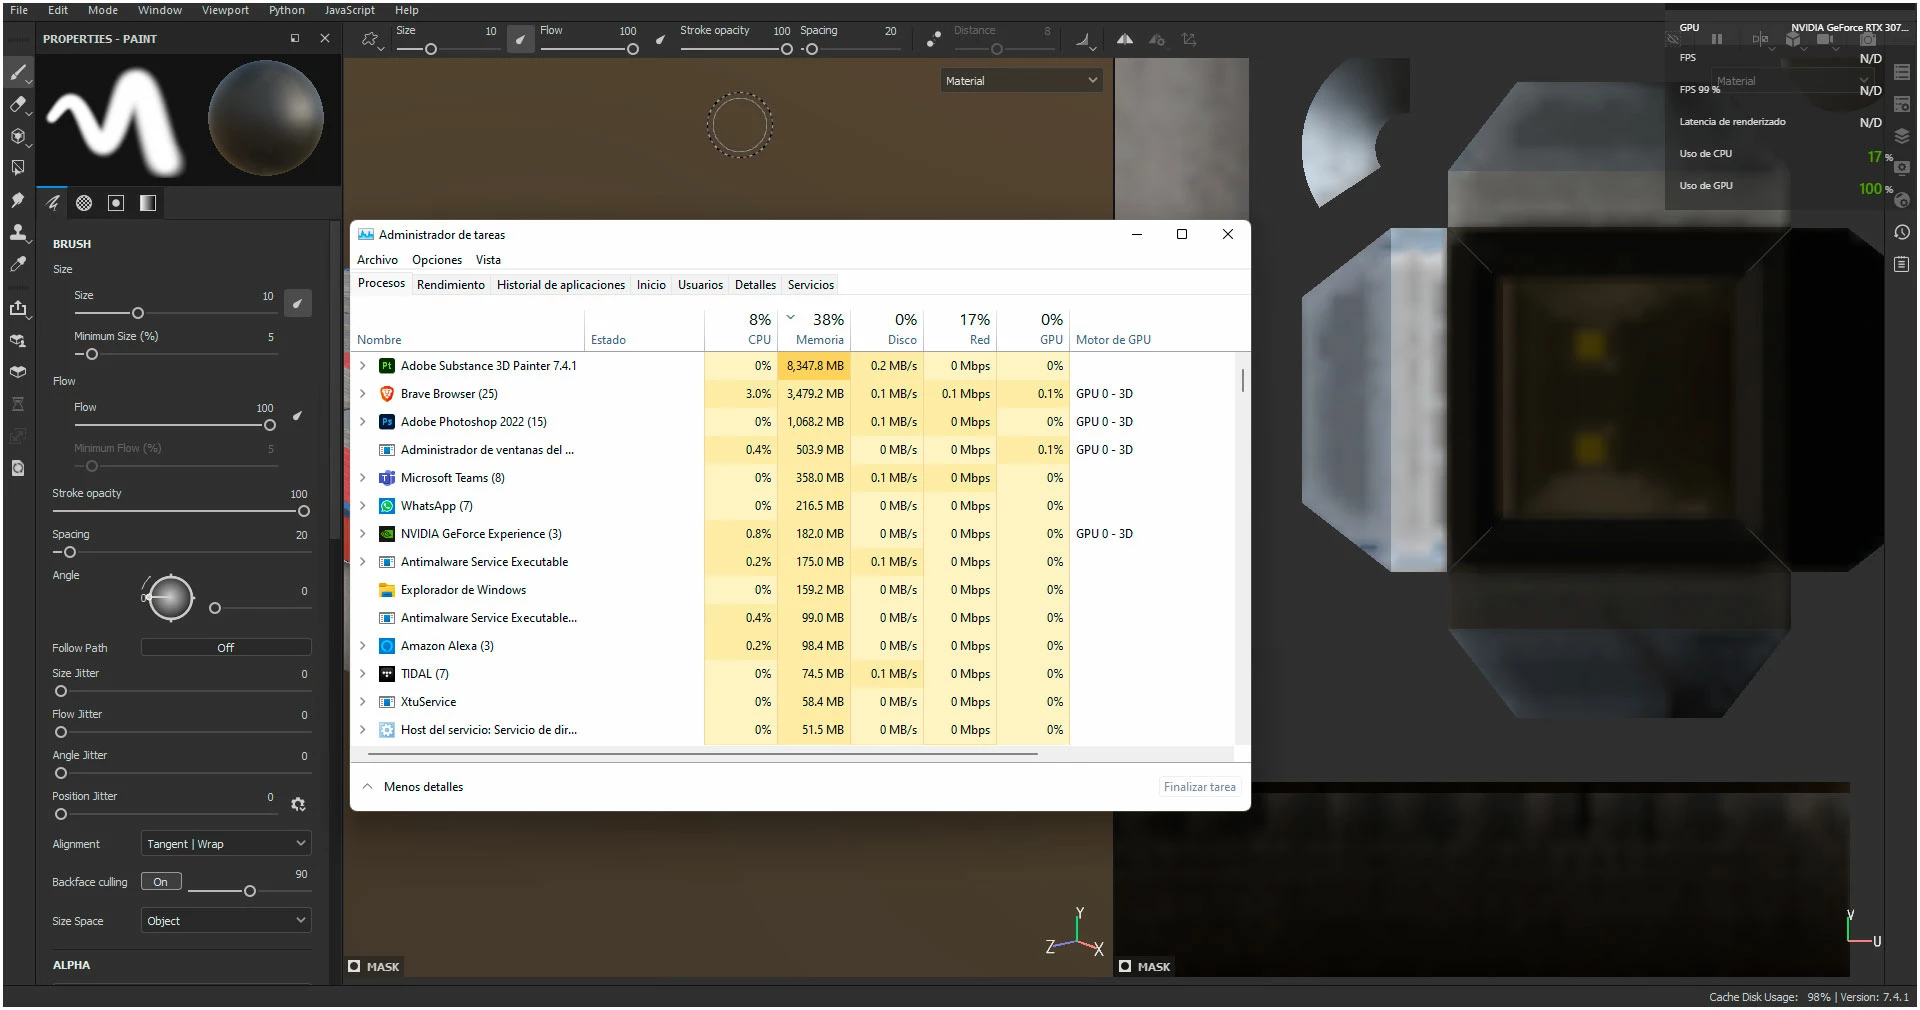Toggle Symmetry icon in top toolbar
The width and height of the screenshot is (1920, 1010).
point(1125,40)
